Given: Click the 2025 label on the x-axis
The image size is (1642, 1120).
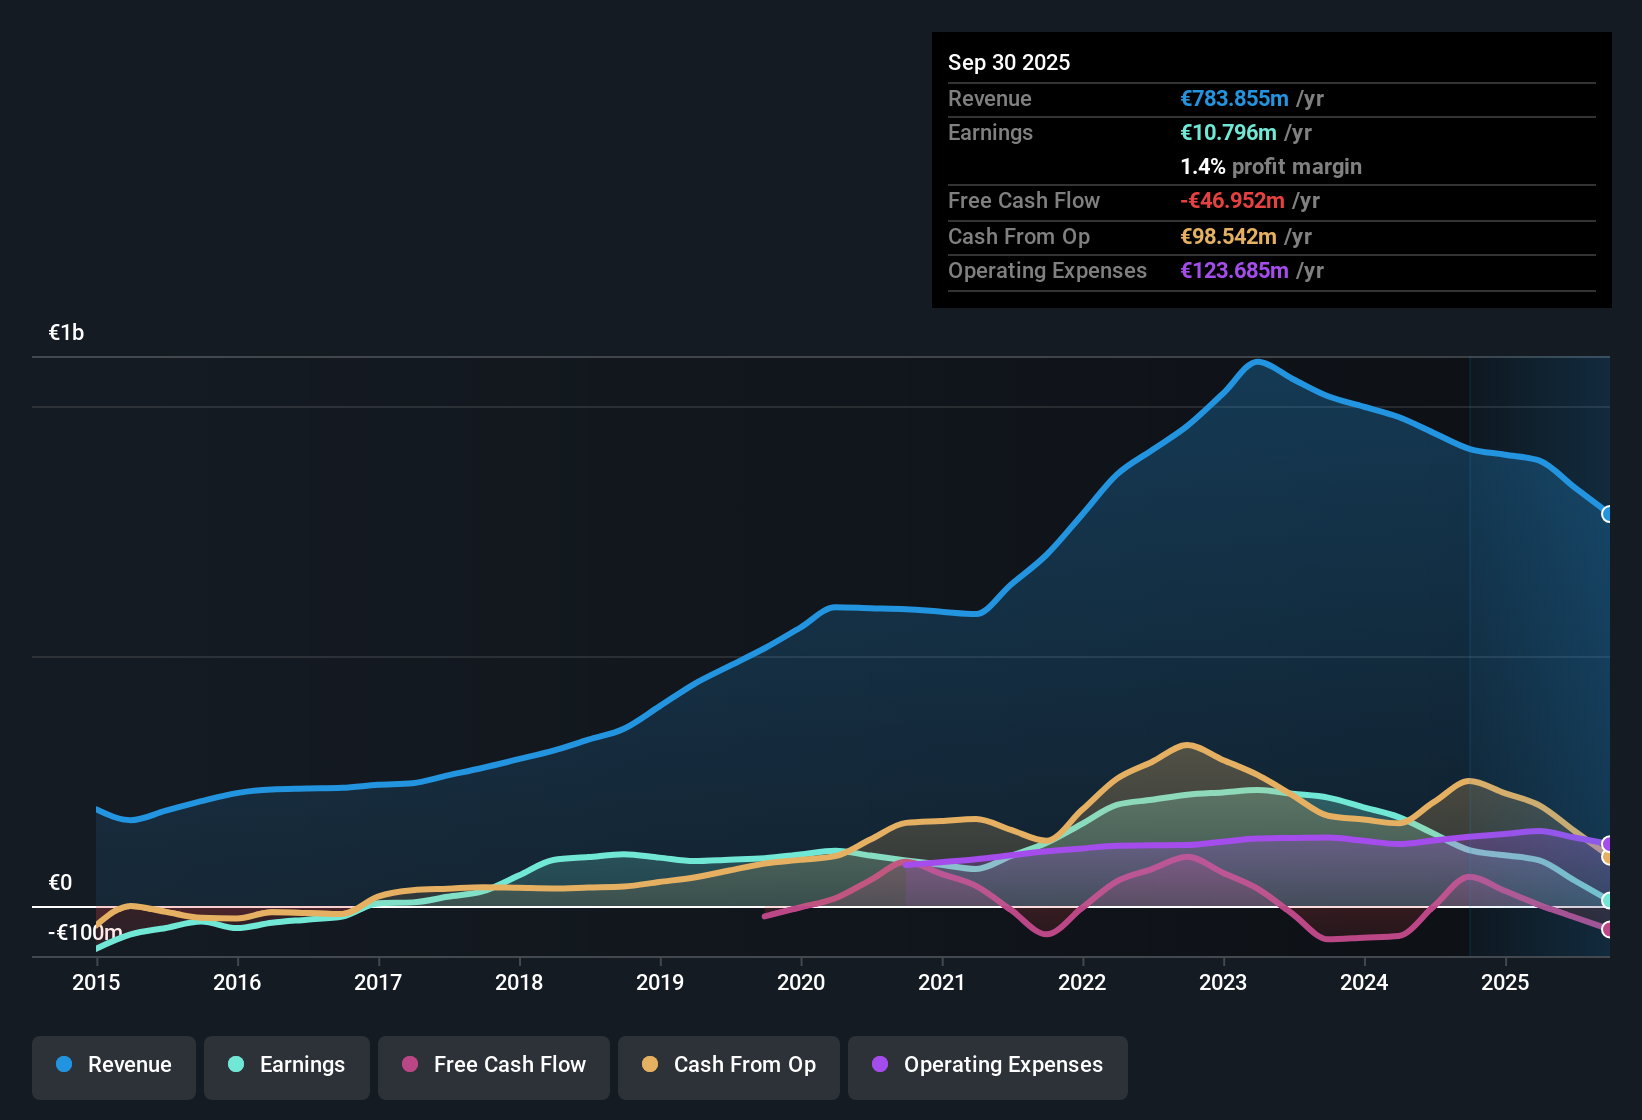Looking at the screenshot, I should point(1506,983).
